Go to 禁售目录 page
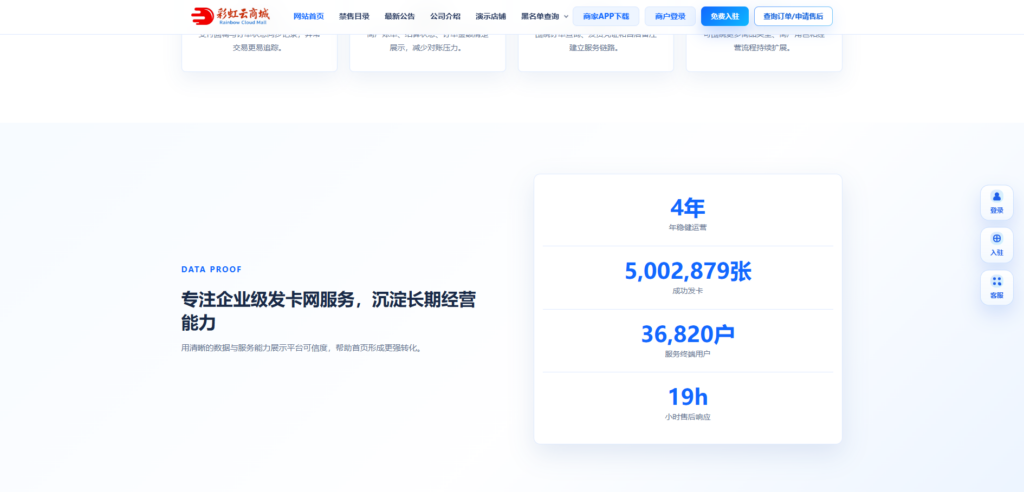 (x=354, y=16)
